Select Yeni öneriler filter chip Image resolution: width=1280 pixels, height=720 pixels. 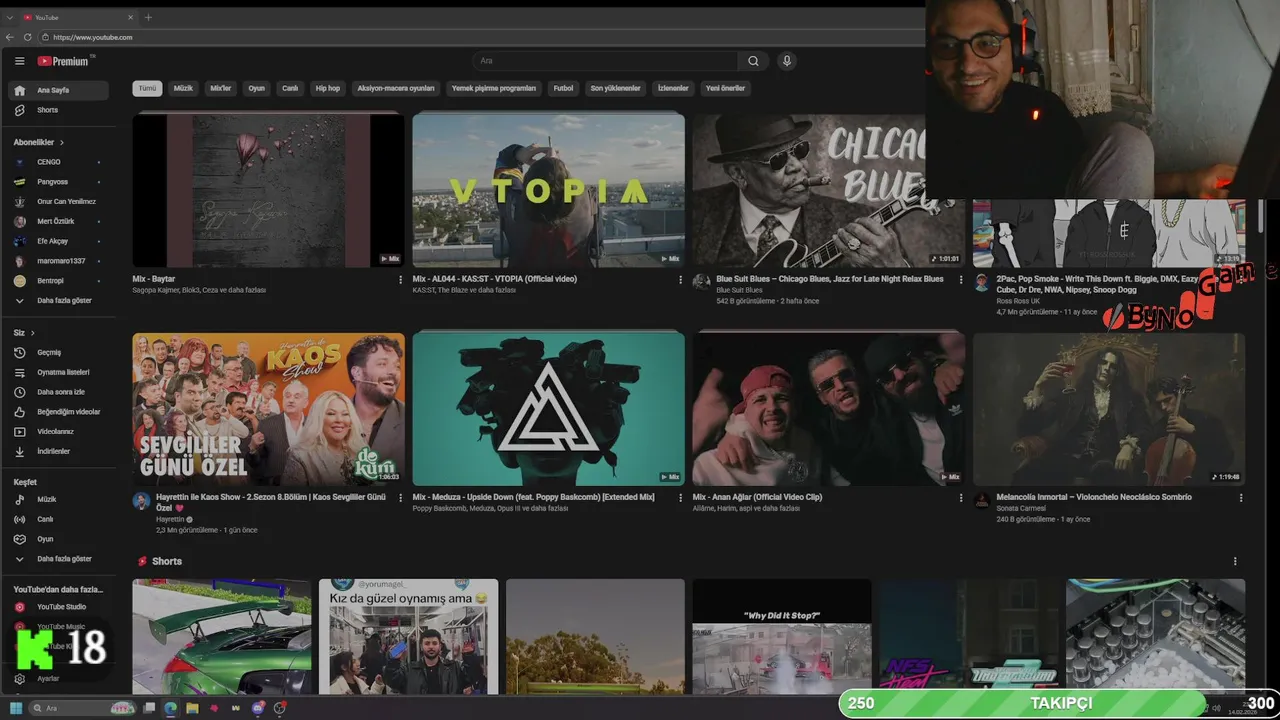[725, 88]
